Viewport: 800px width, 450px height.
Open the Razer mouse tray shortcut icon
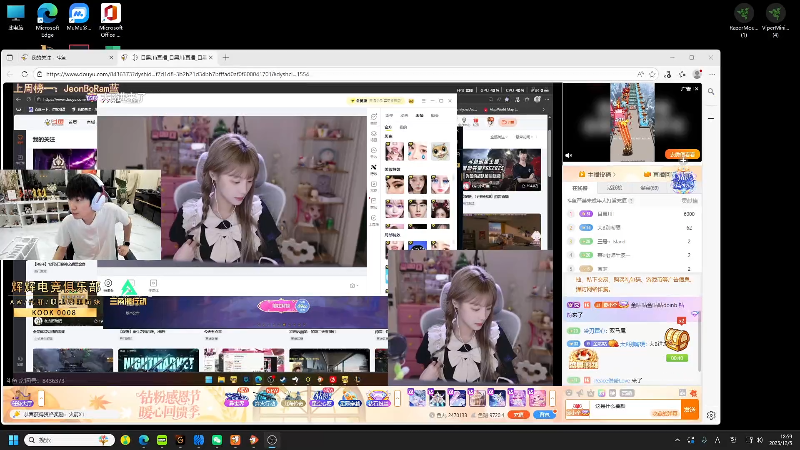[743, 20]
